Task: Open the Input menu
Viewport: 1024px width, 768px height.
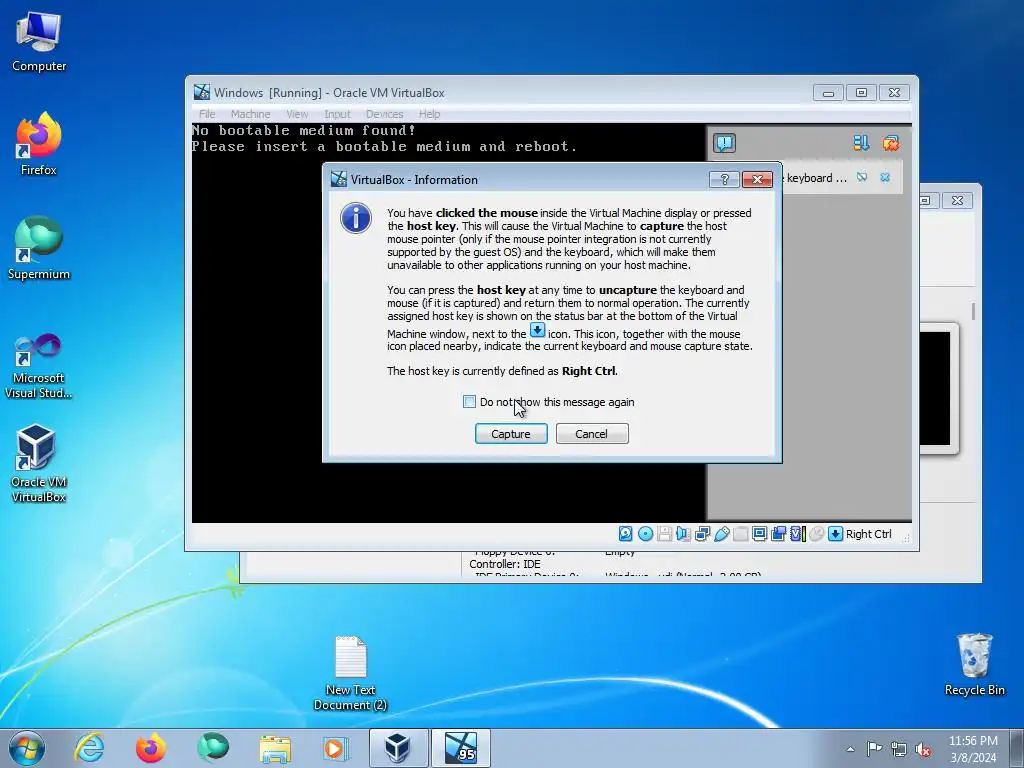Action: pyautogui.click(x=338, y=114)
